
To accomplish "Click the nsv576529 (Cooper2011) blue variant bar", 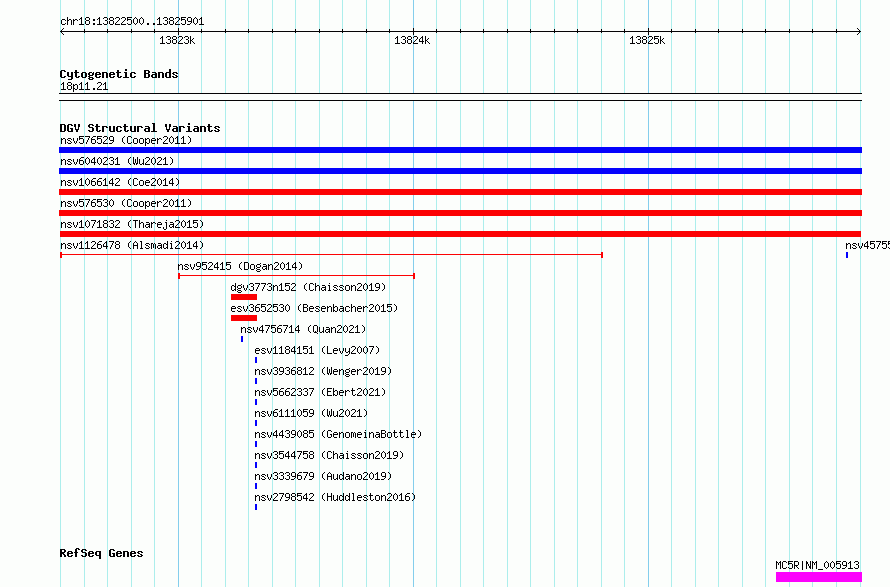I will coord(460,150).
